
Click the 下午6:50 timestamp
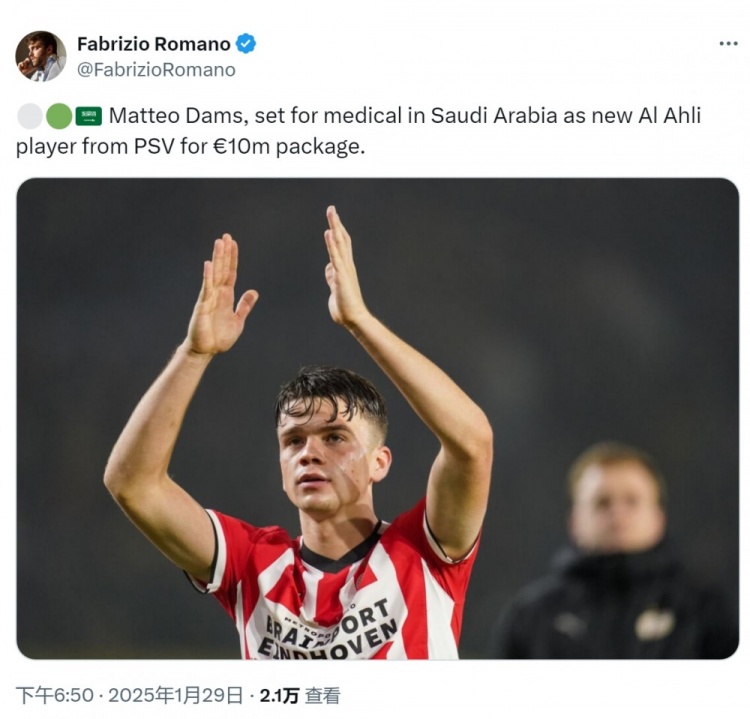click(x=55, y=695)
